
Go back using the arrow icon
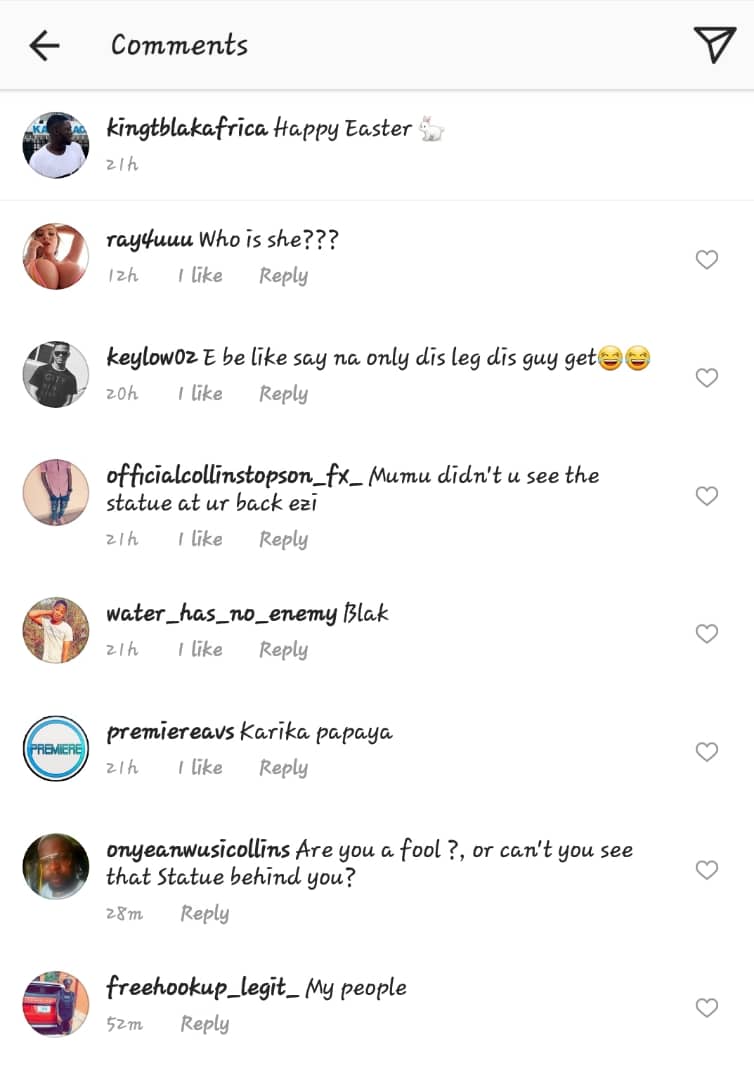point(44,45)
